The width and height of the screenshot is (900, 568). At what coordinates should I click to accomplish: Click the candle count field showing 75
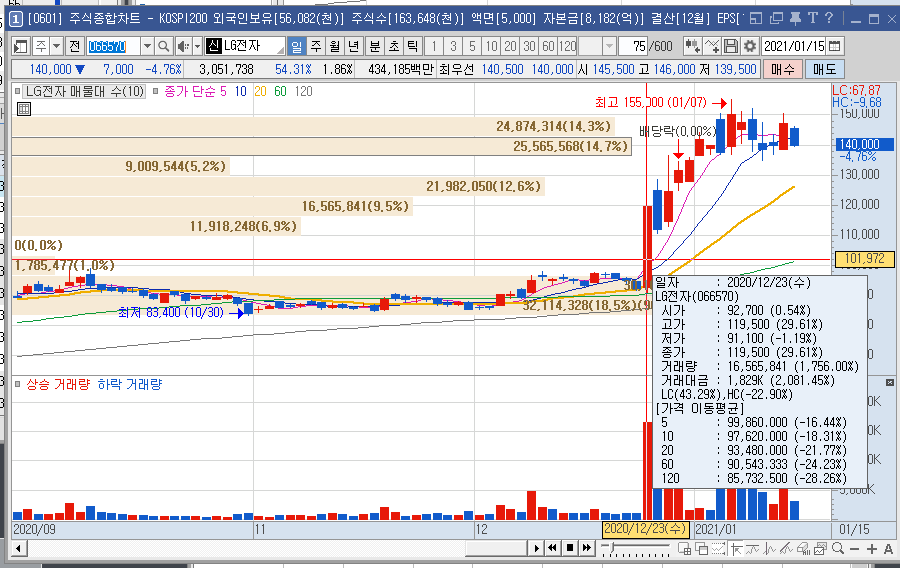(x=633, y=46)
